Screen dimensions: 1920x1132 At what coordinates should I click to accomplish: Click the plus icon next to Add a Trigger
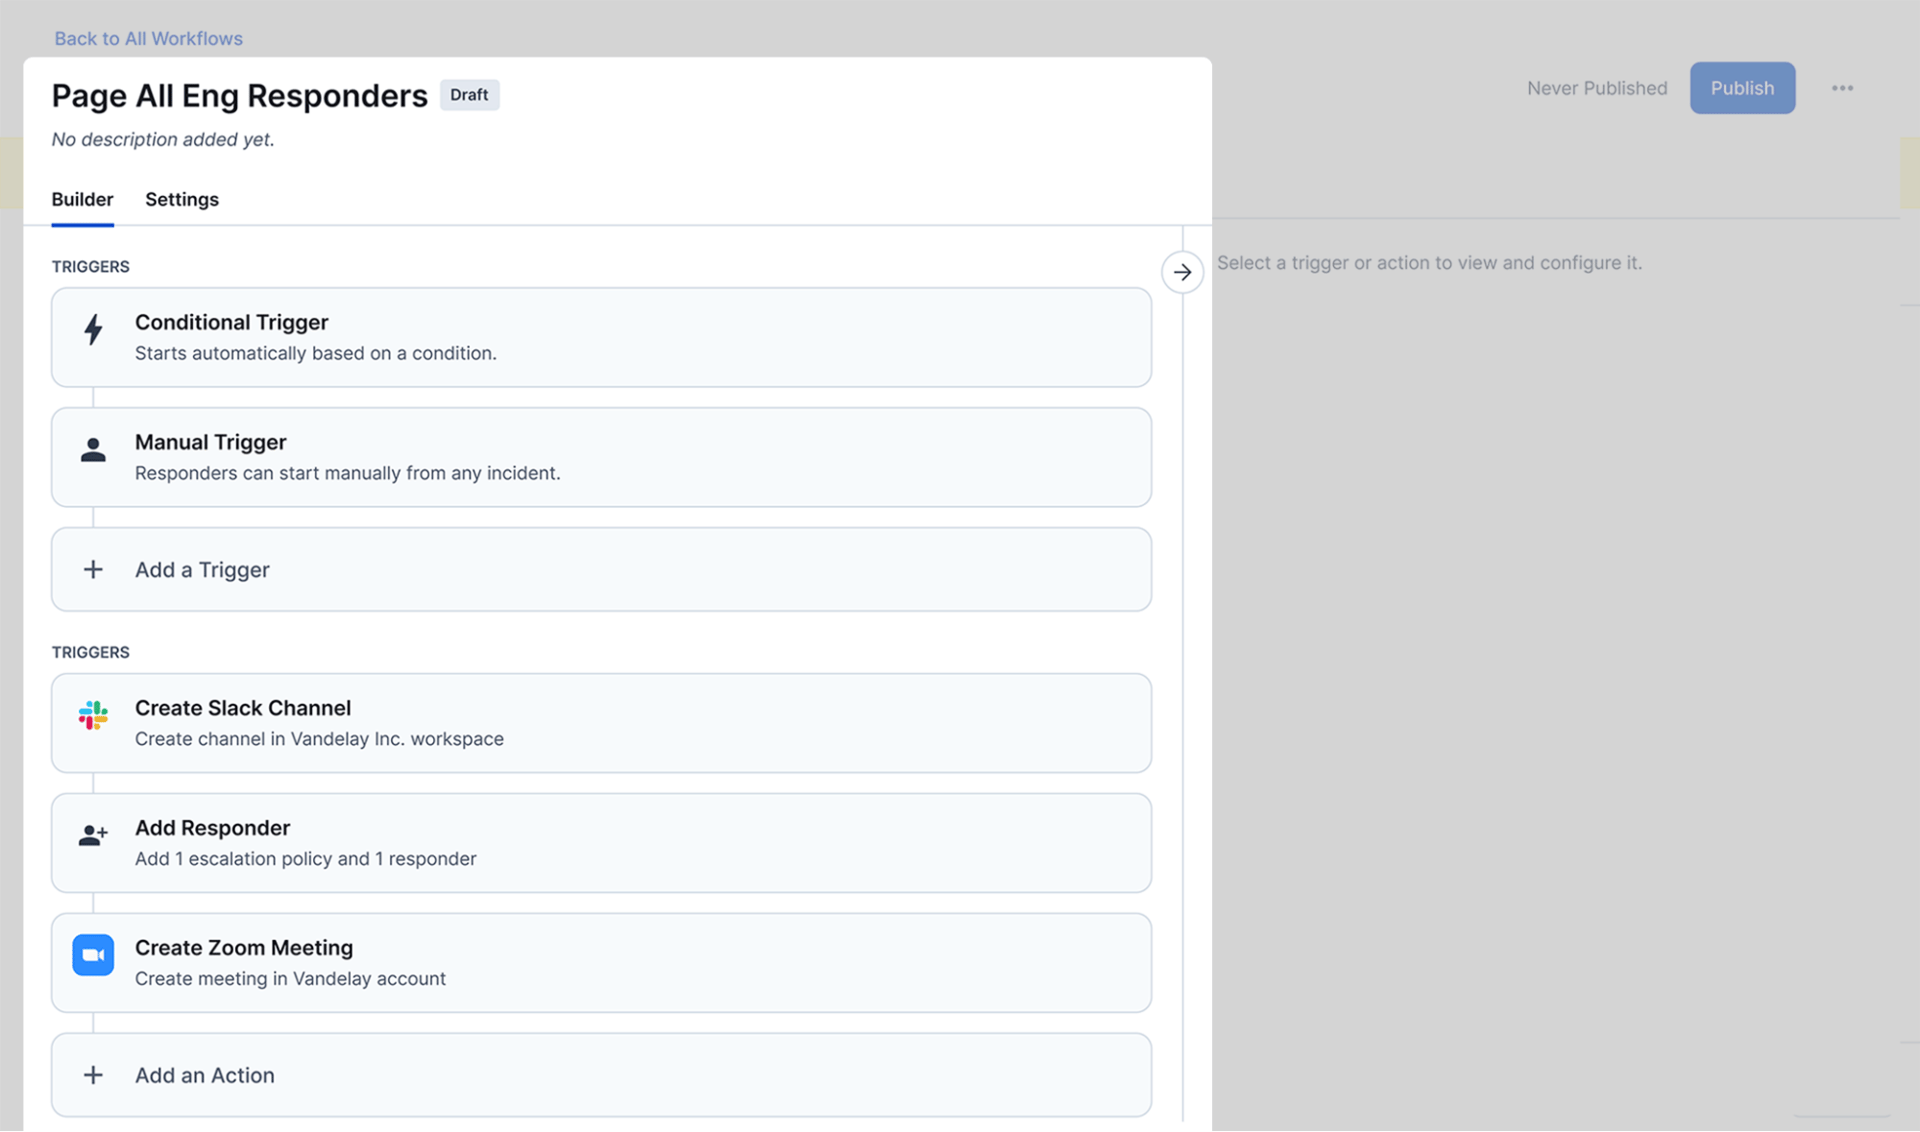coord(93,569)
